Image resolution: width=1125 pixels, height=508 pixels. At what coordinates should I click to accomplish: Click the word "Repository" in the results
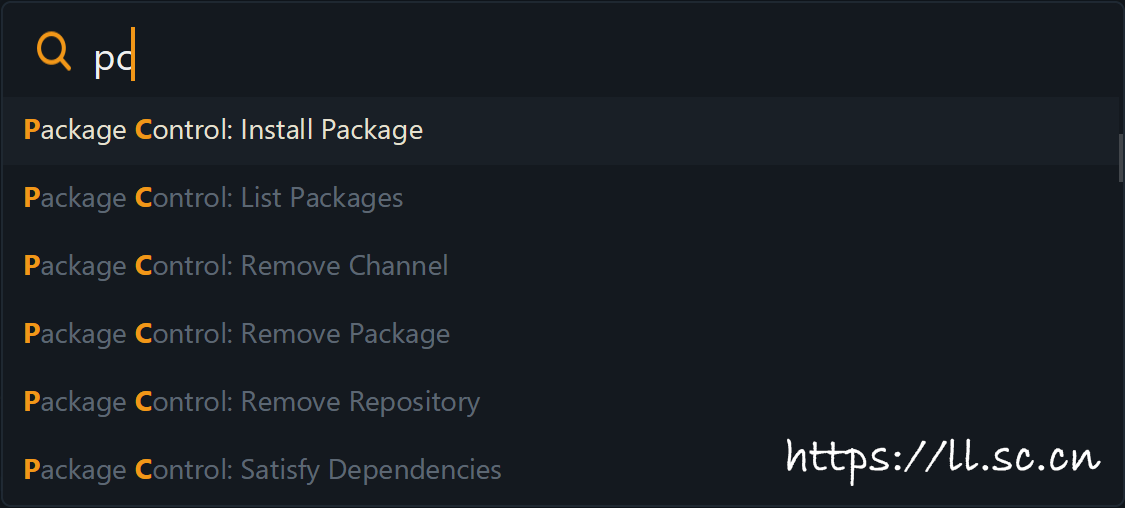pyautogui.click(x=414, y=402)
